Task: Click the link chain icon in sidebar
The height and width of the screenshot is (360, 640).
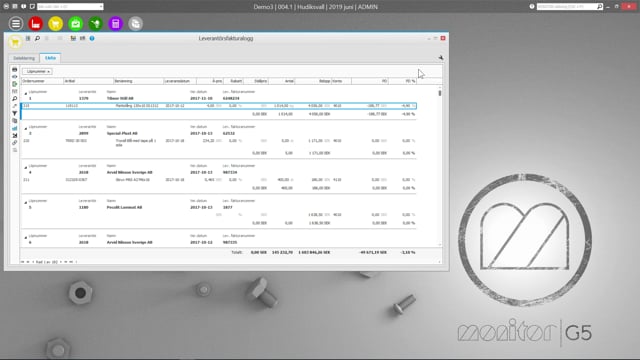Action: tap(15, 143)
